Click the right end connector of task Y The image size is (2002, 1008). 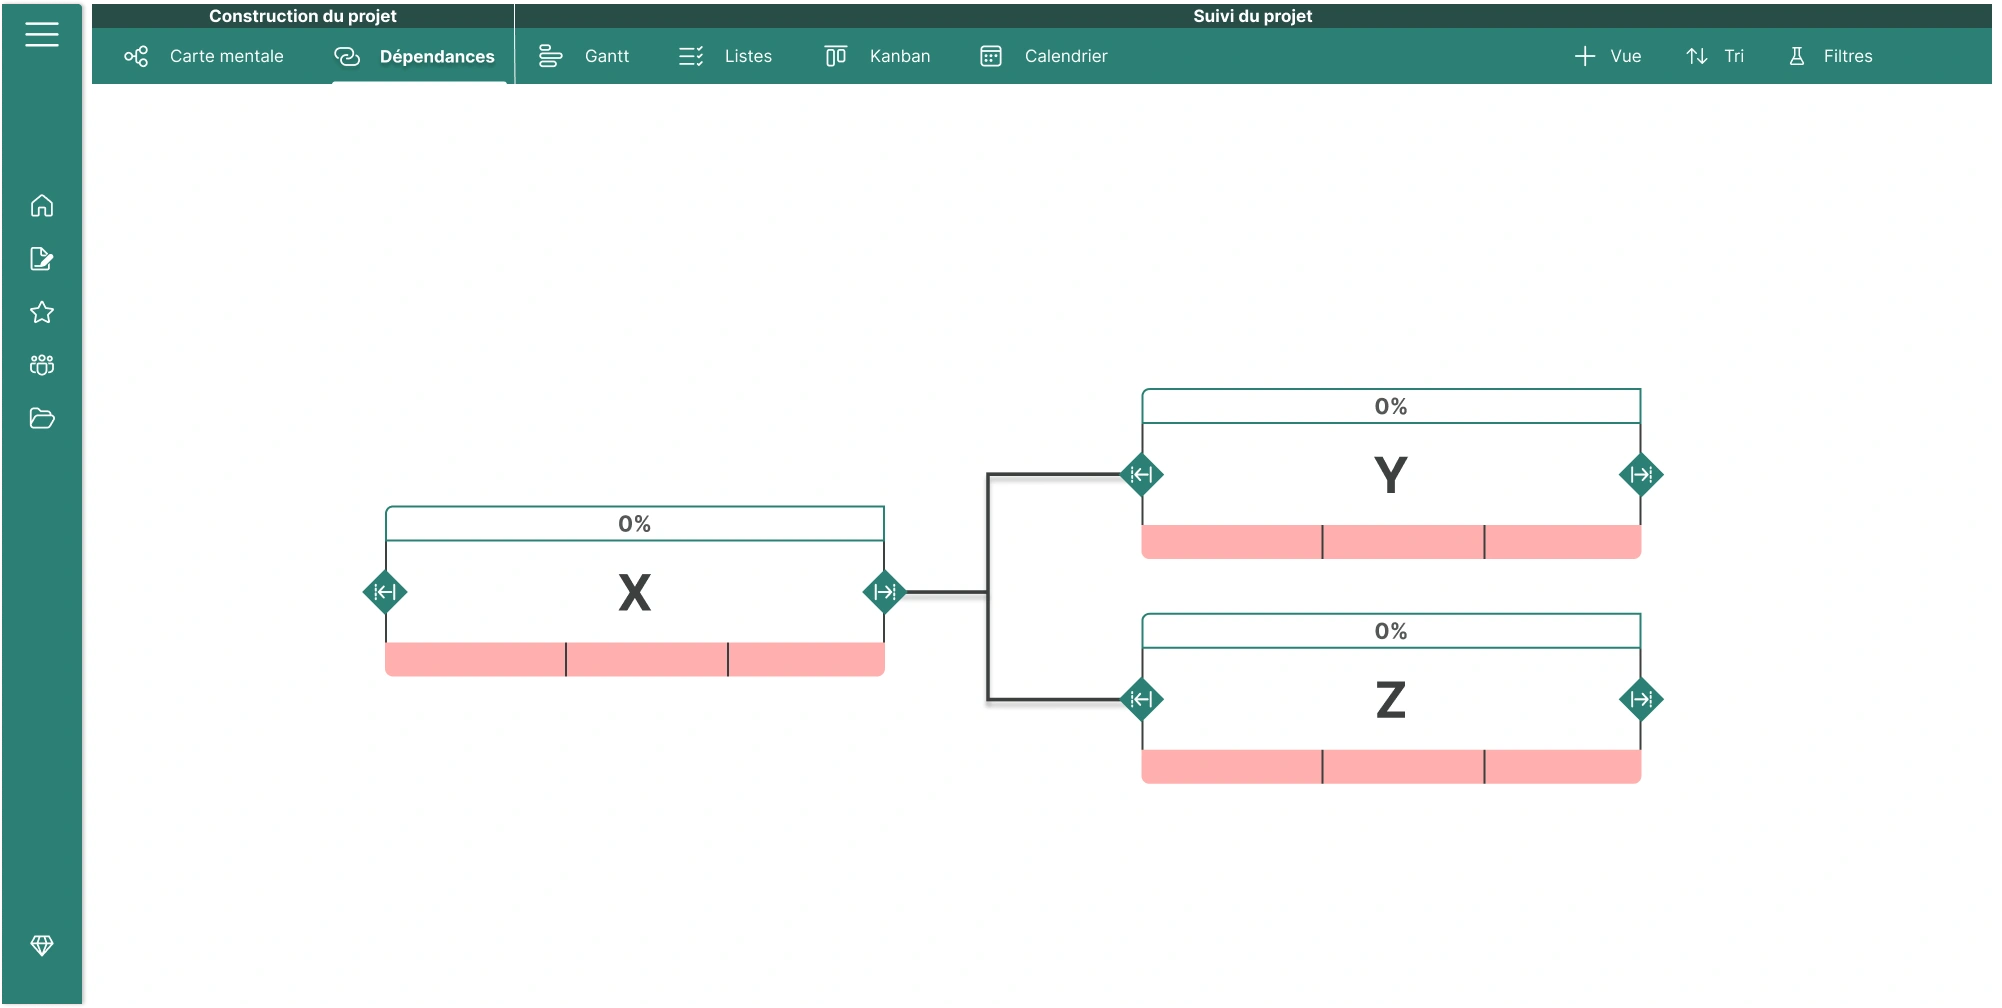click(1641, 474)
